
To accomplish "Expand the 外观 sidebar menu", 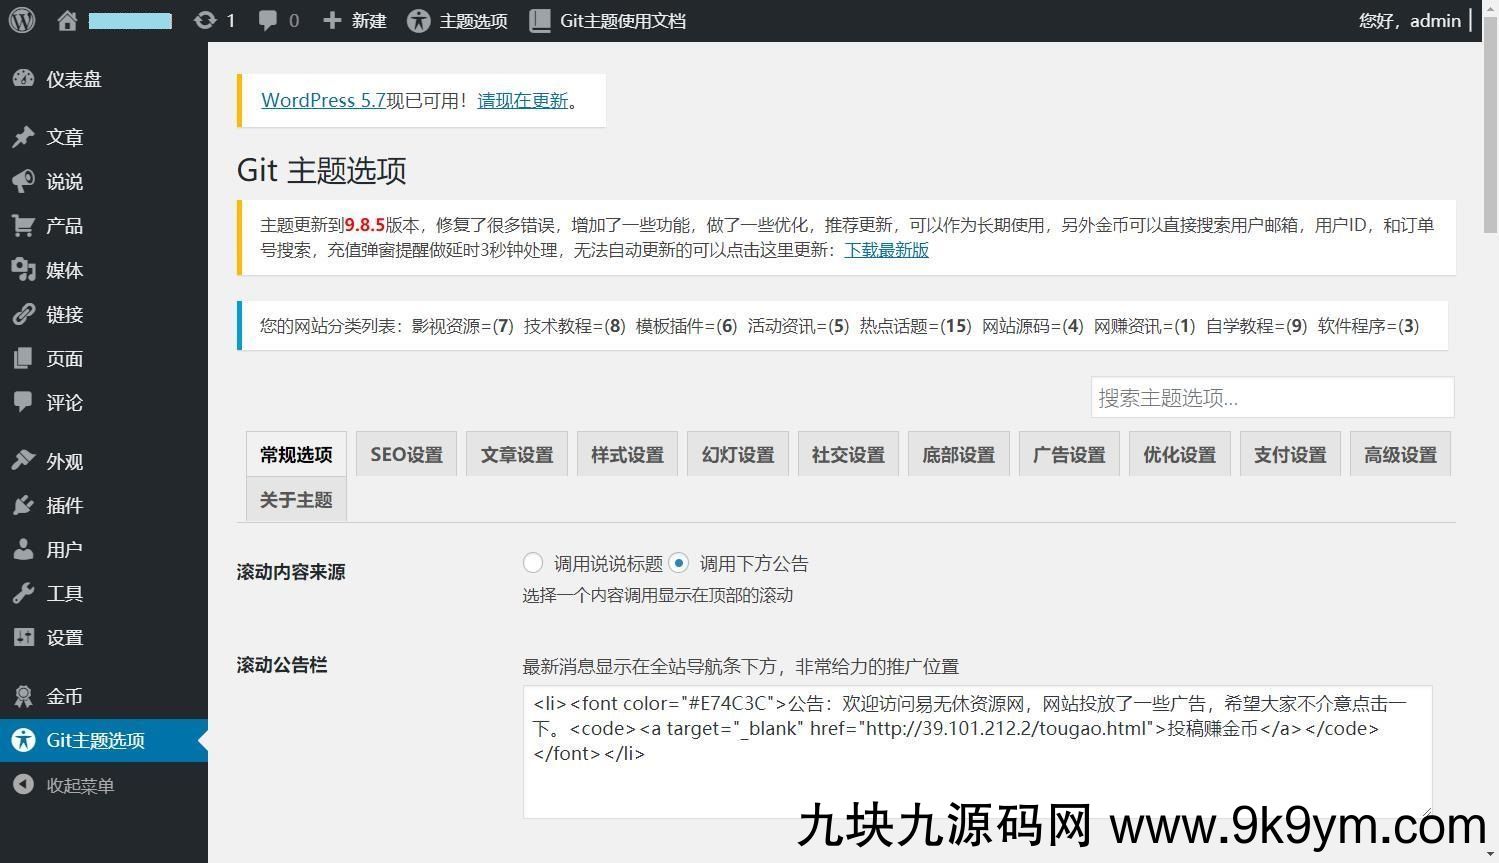I will [64, 461].
